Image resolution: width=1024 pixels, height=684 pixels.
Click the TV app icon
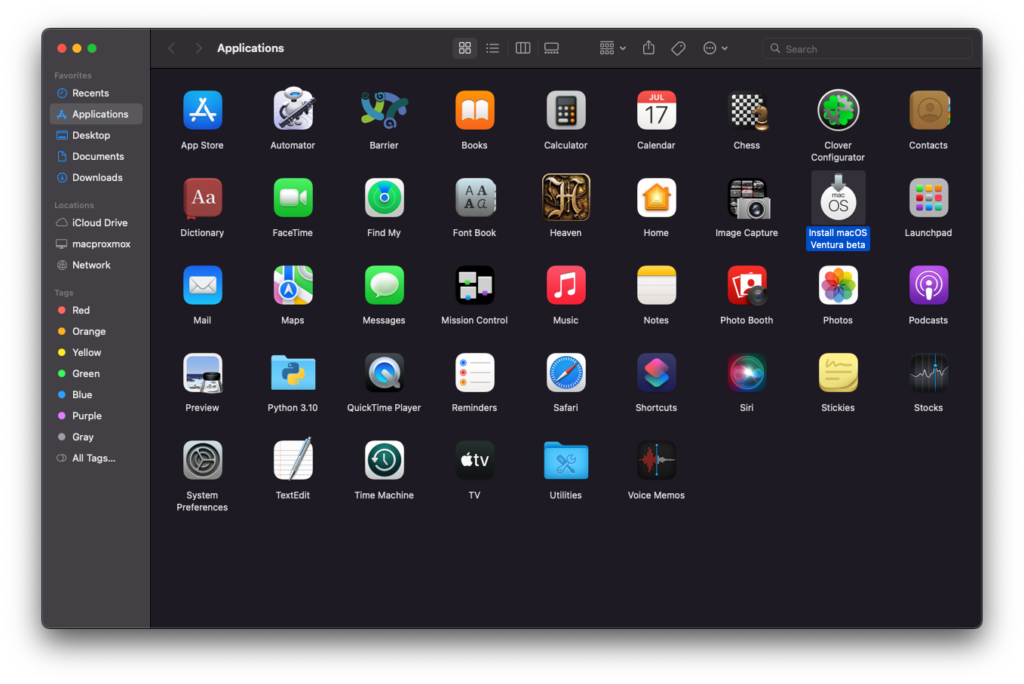point(475,460)
